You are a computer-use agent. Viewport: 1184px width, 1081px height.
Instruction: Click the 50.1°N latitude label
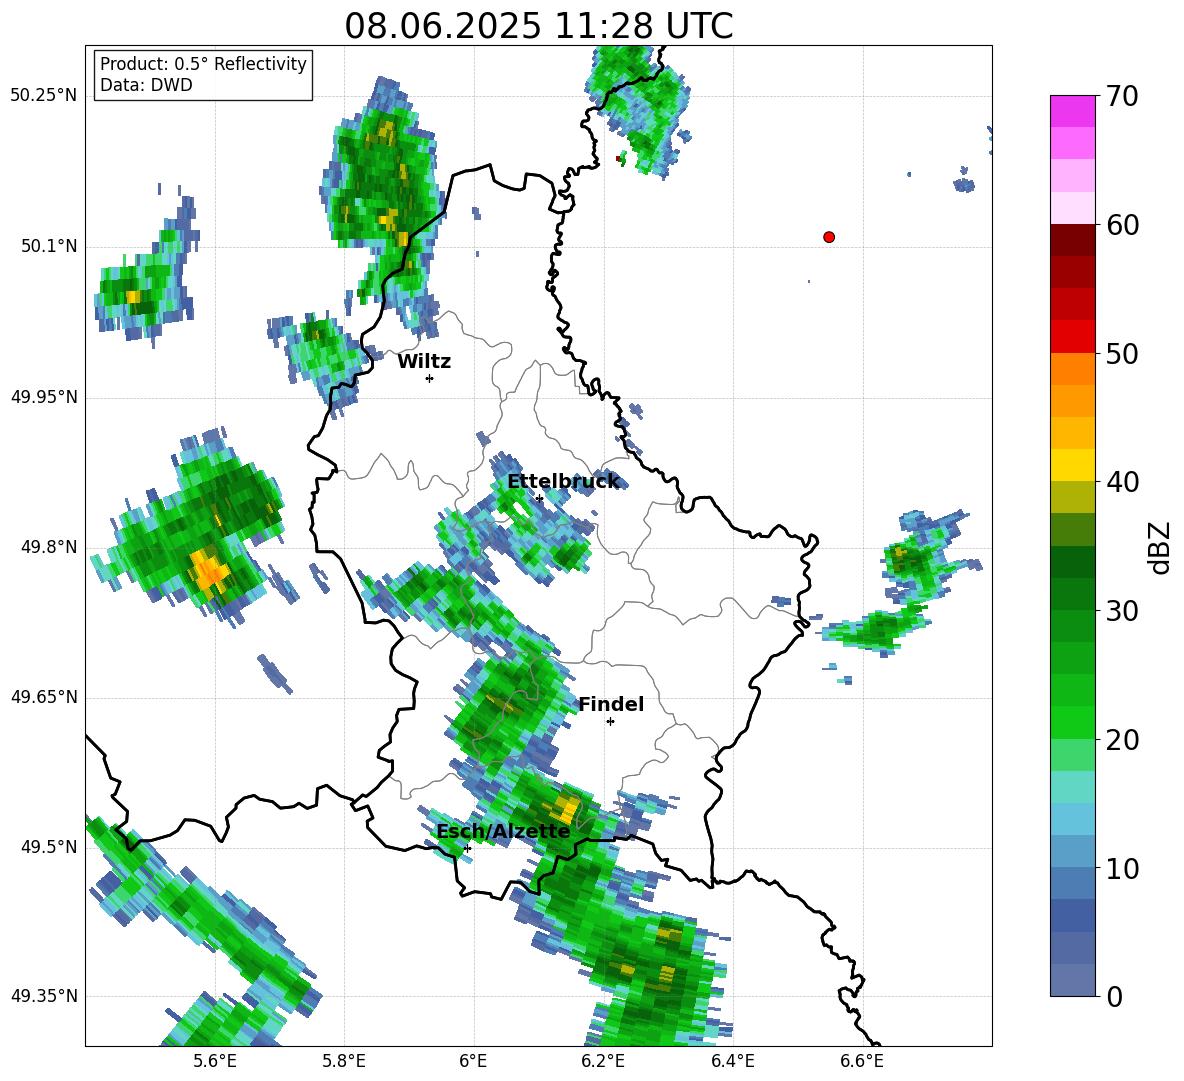coord(49,246)
